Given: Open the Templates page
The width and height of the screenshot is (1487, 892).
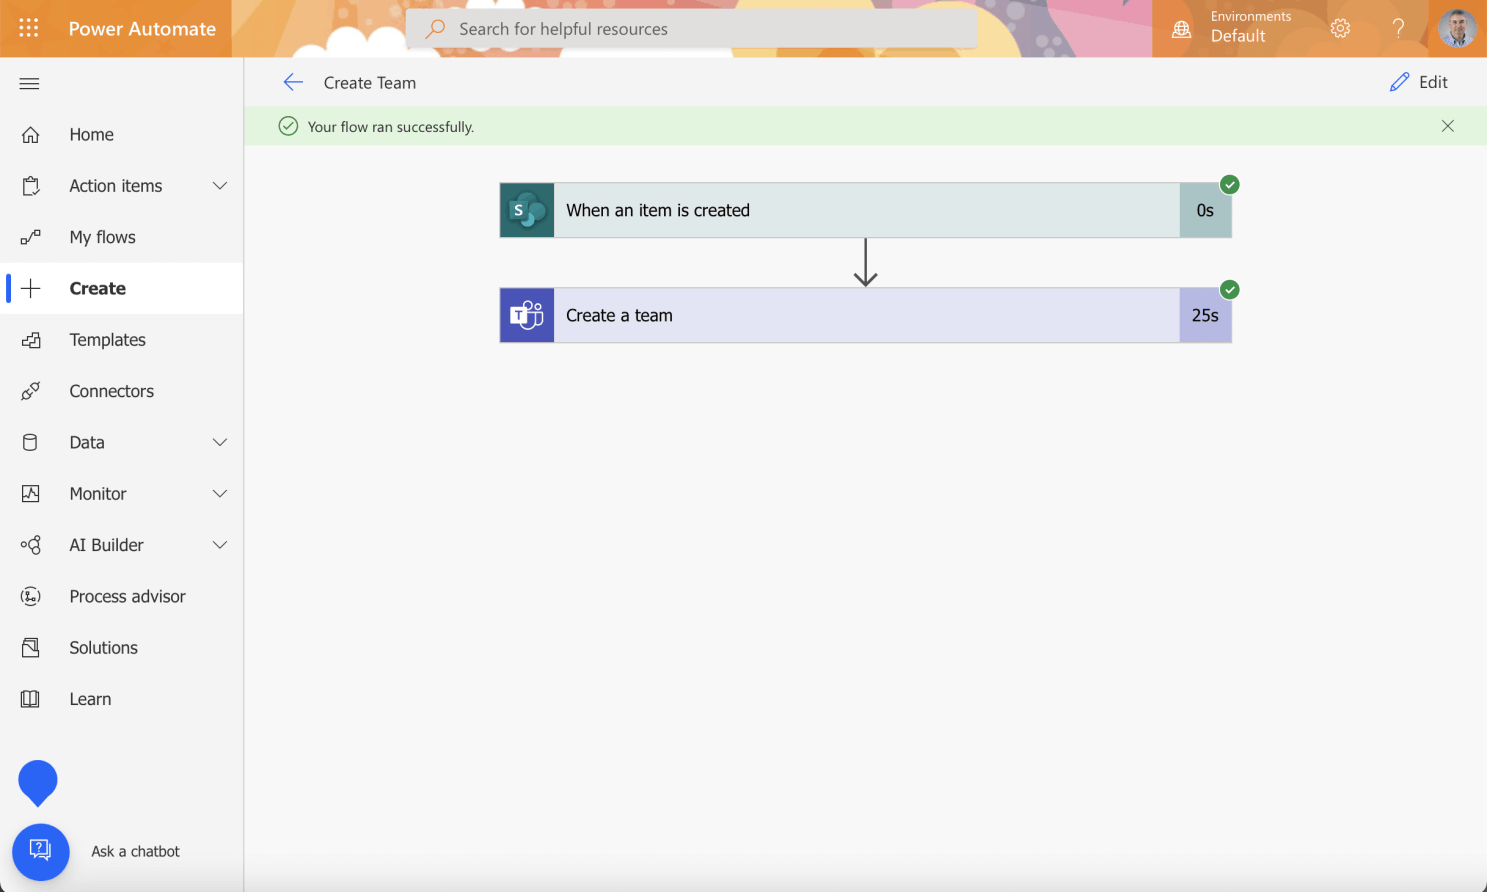Looking at the screenshot, I should pos(107,340).
